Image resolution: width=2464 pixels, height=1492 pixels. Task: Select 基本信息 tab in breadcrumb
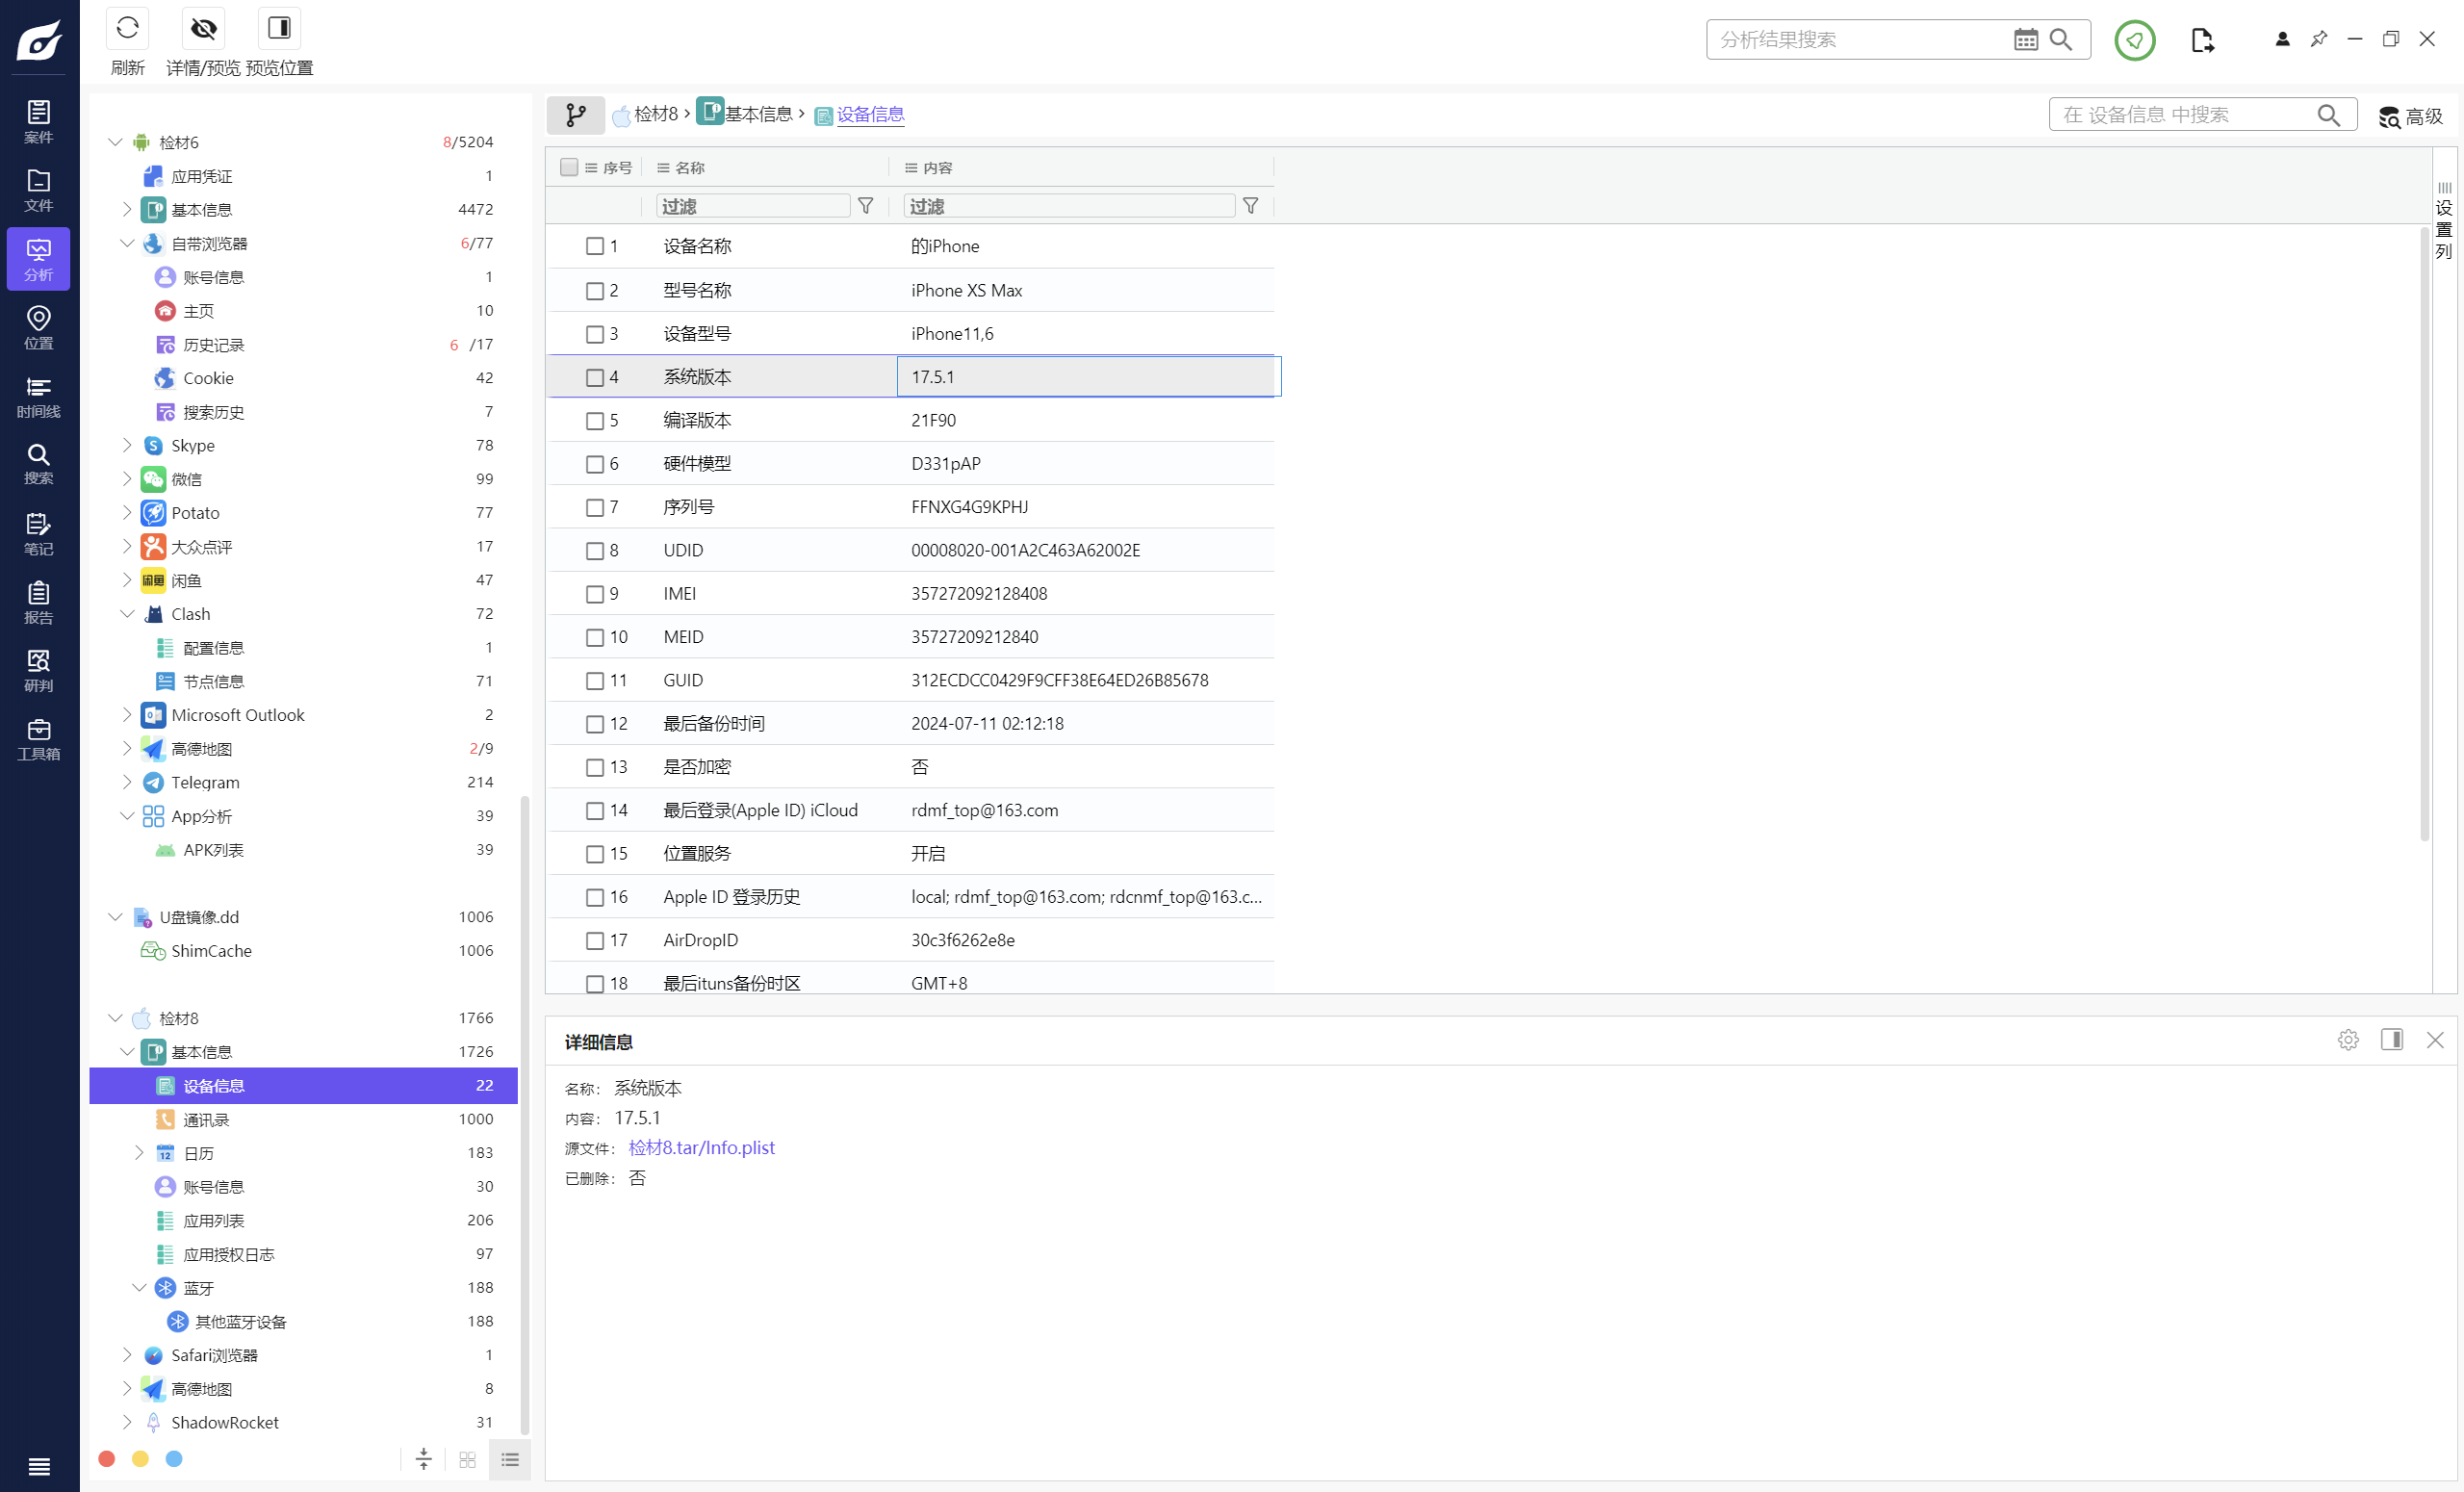click(x=760, y=113)
